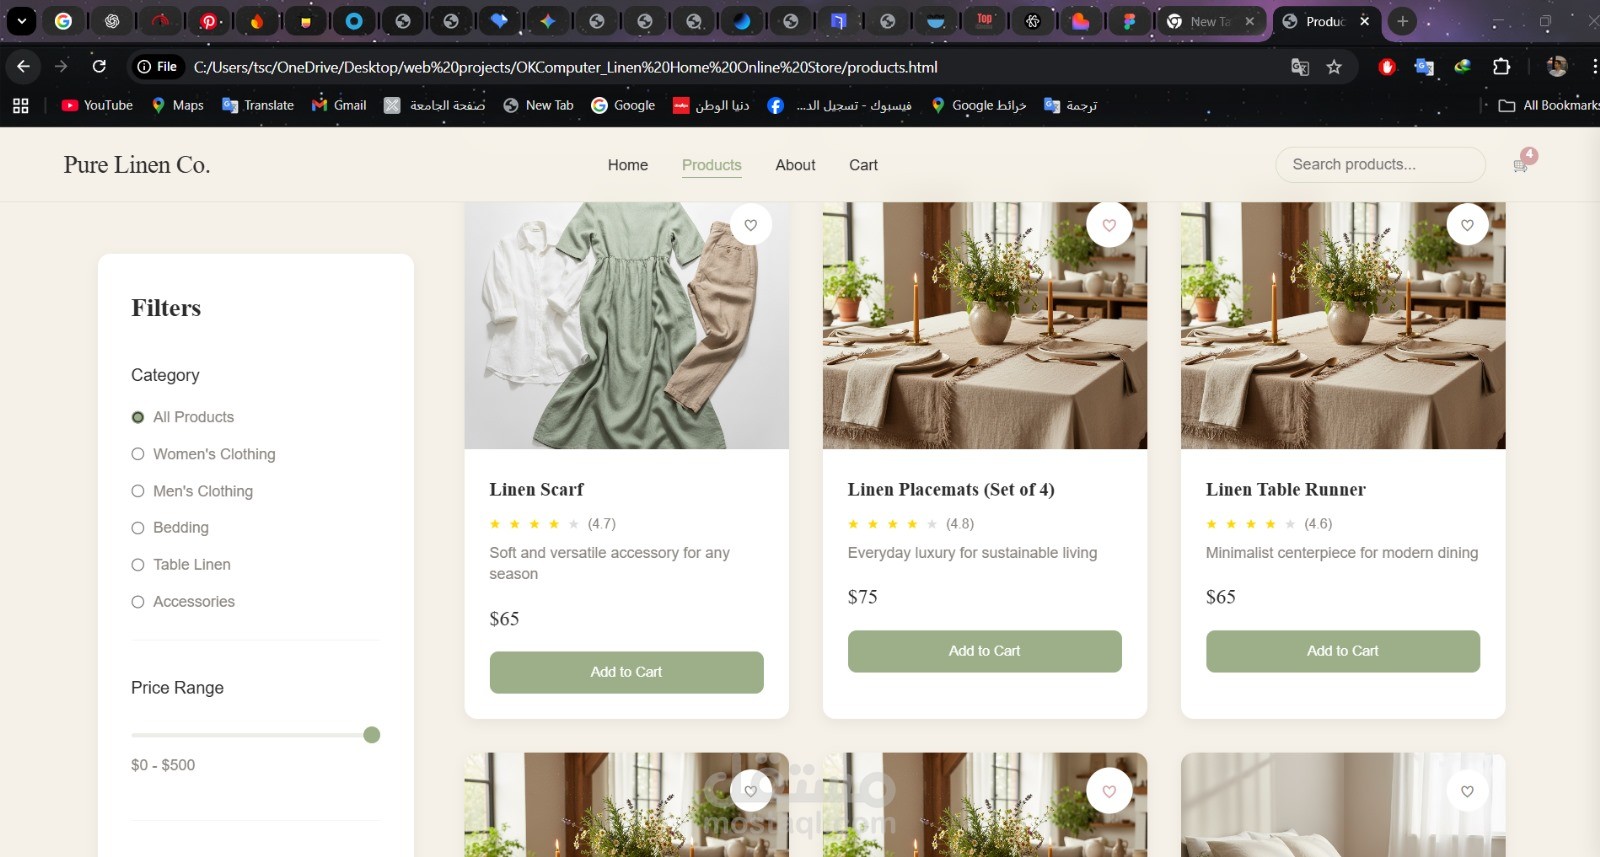Open the shopping cart icon with badge
This screenshot has width=1600, height=857.
pyautogui.click(x=1523, y=163)
